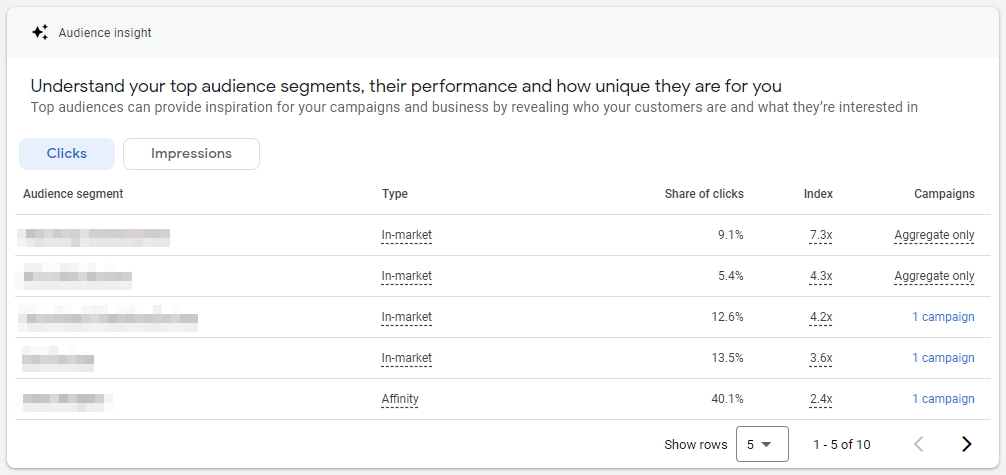Click the Audience segment column header
This screenshot has width=1006, height=475.
tap(73, 194)
